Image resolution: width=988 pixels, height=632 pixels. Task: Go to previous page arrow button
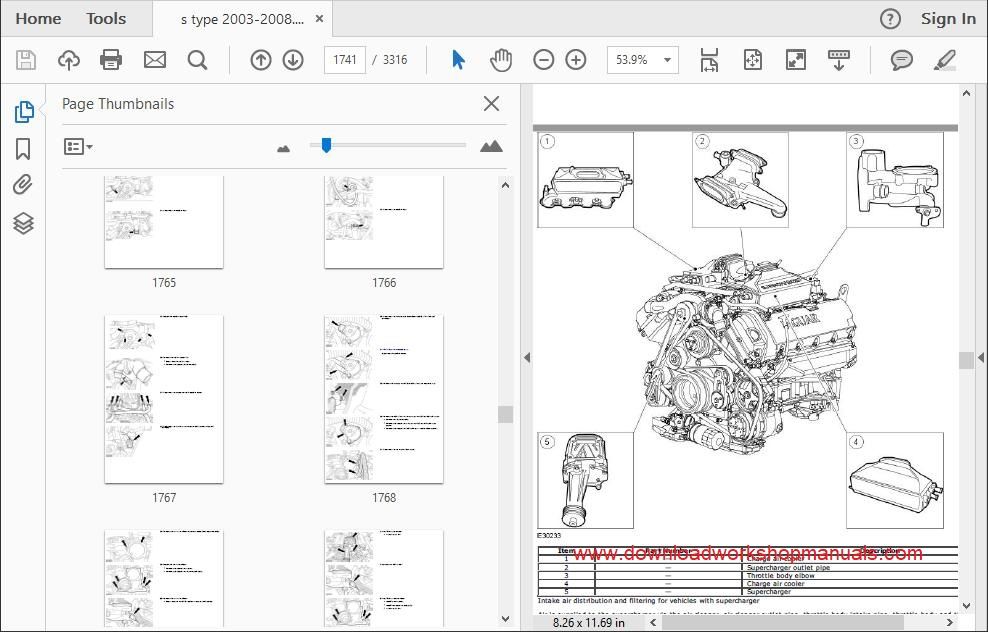[x=261, y=60]
